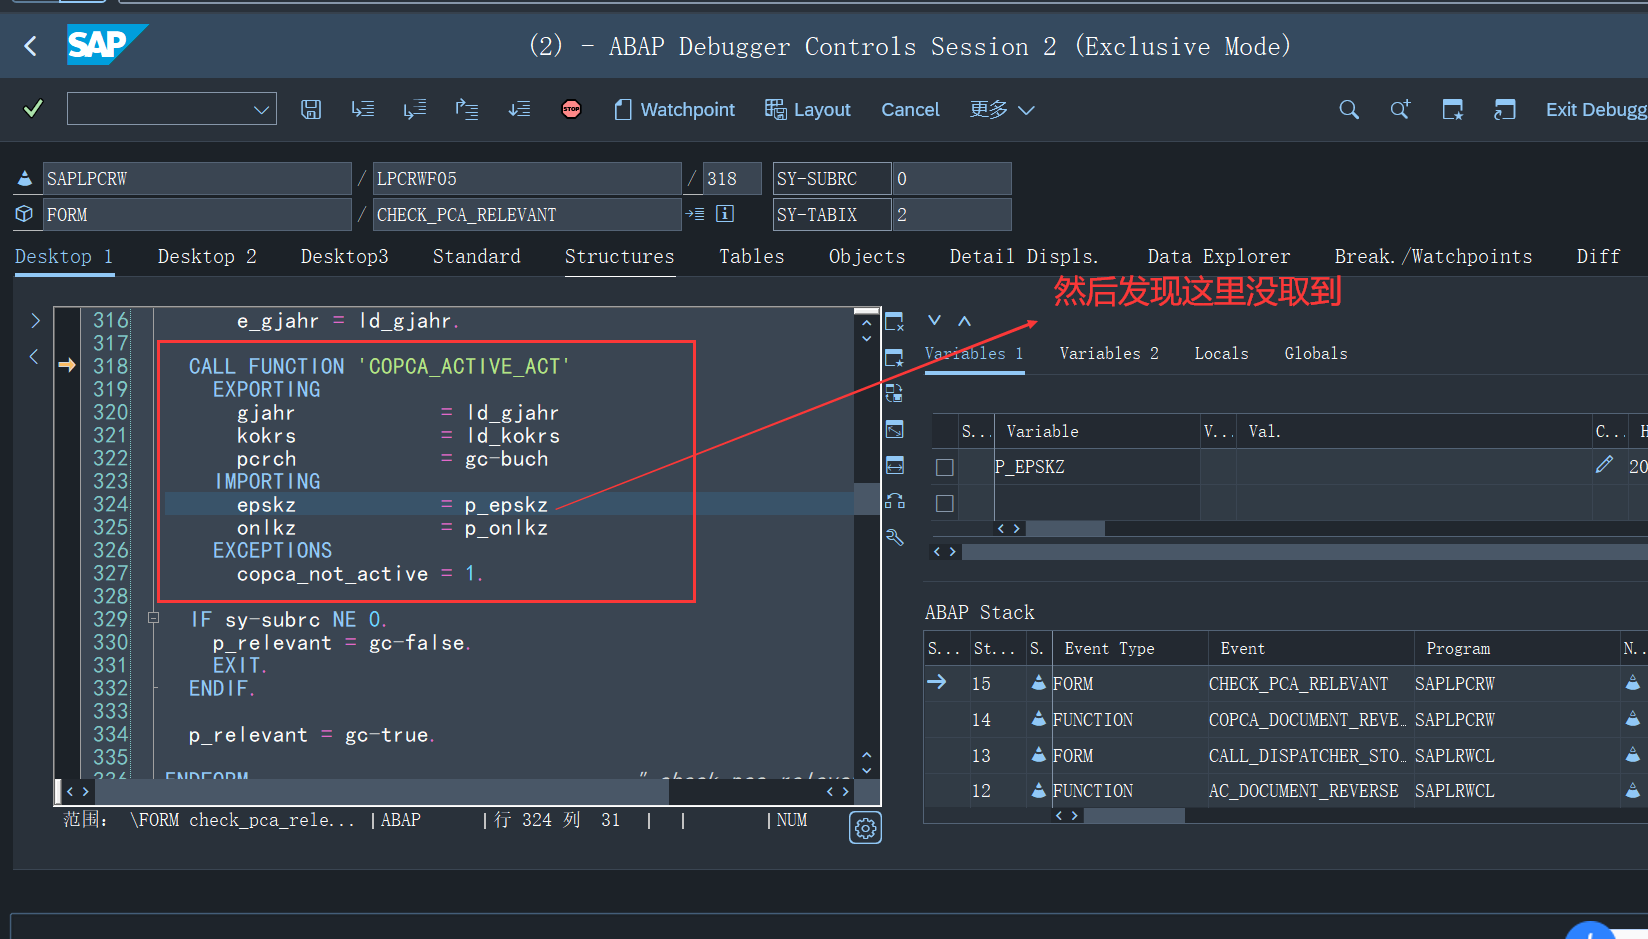
Task: Edit P_EPSKZ value with pencil icon
Action: click(1604, 465)
